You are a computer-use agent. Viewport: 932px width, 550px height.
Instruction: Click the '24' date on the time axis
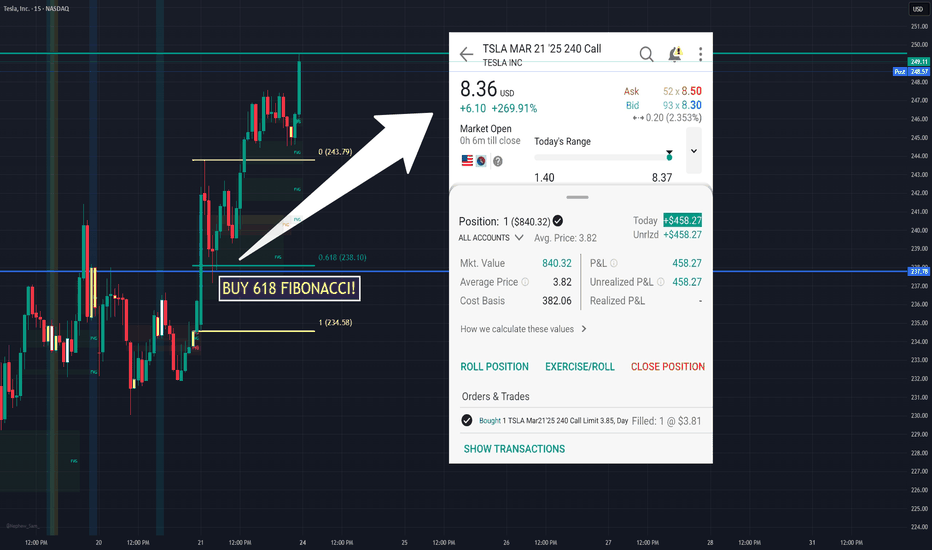pyautogui.click(x=303, y=542)
